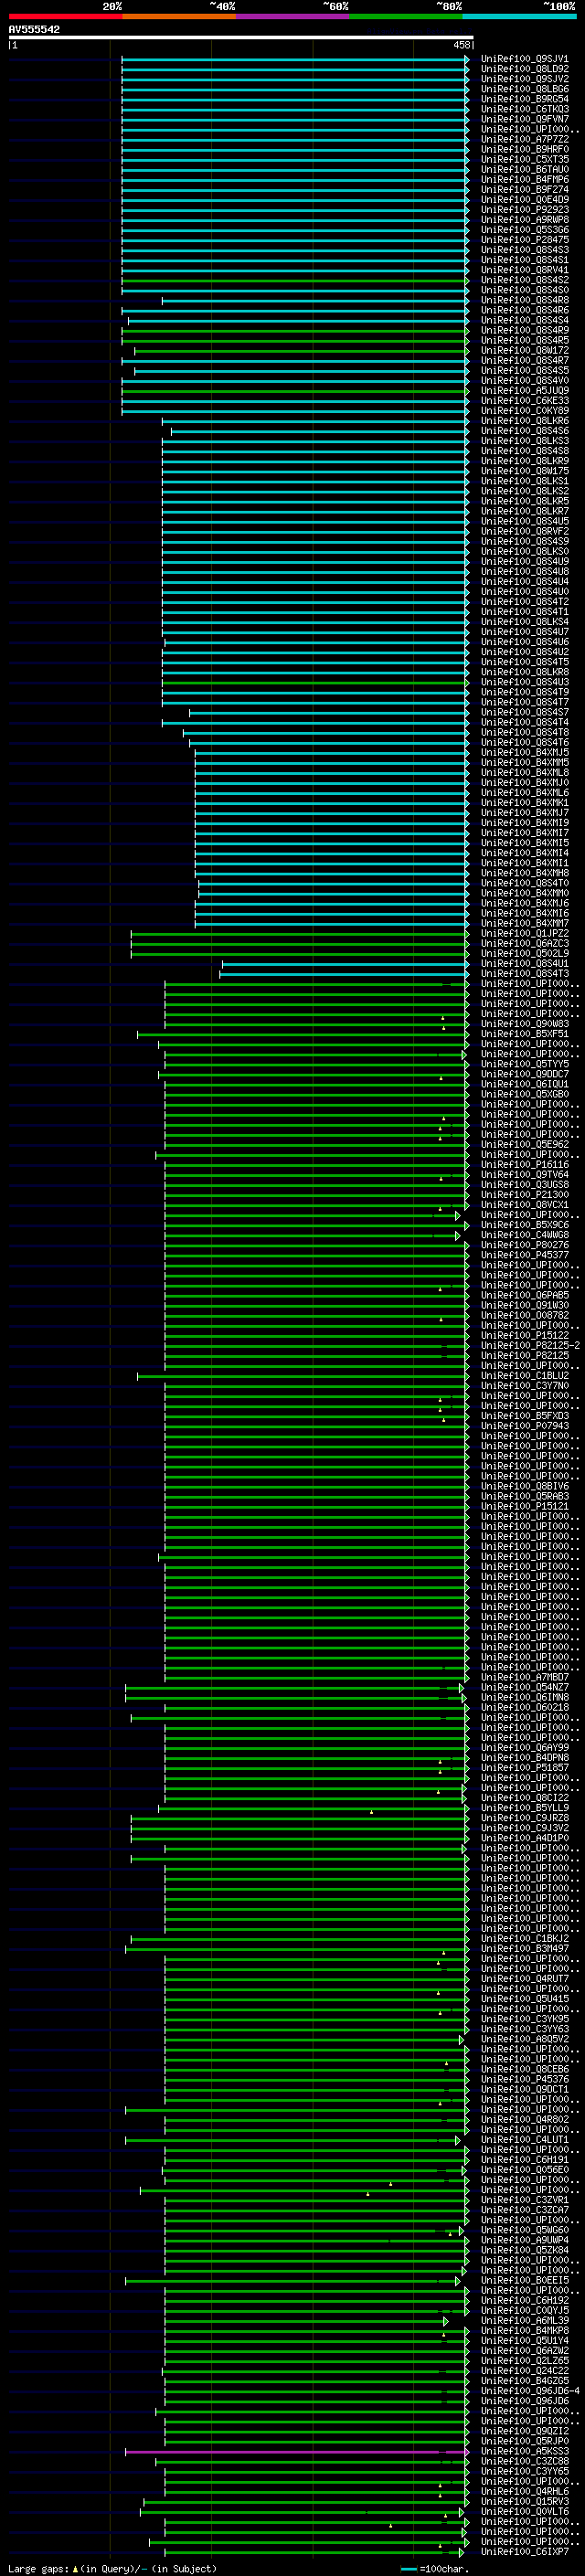Click the cyan 100% legend color segment
Screen dimensions: 585x2576
click(519, 17)
